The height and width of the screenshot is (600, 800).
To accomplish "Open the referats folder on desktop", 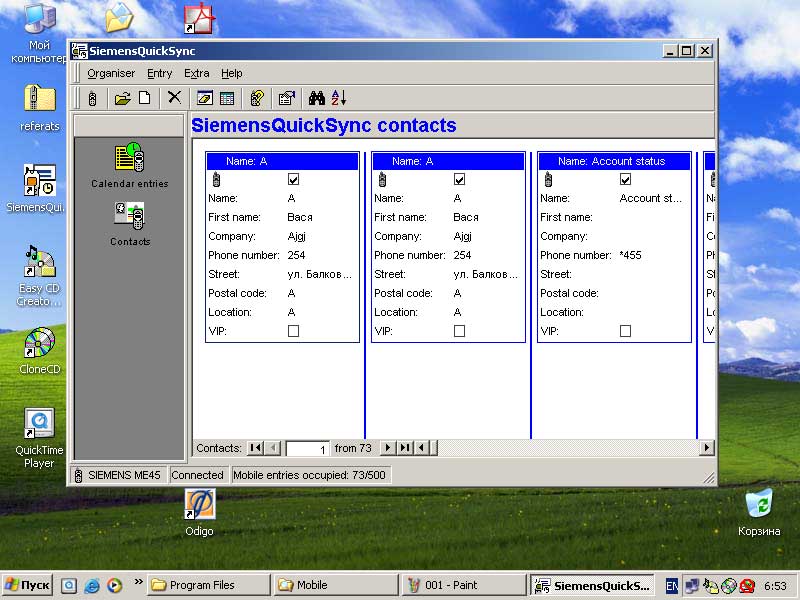I will coord(39,108).
